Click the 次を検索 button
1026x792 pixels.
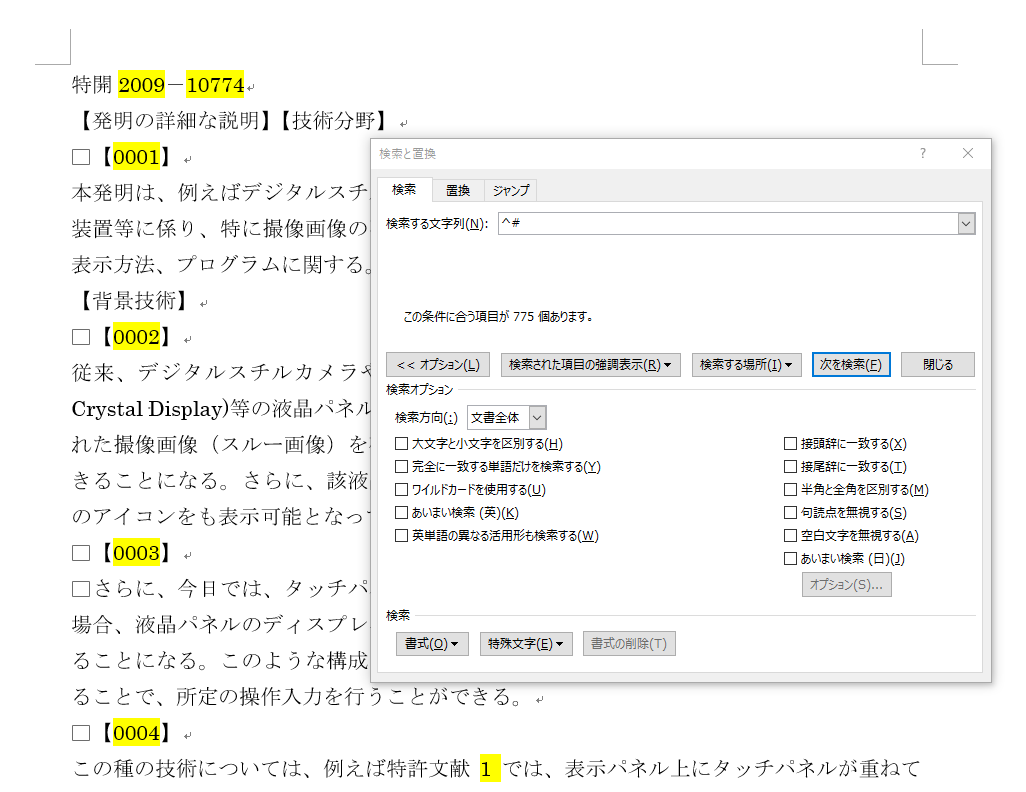(850, 365)
